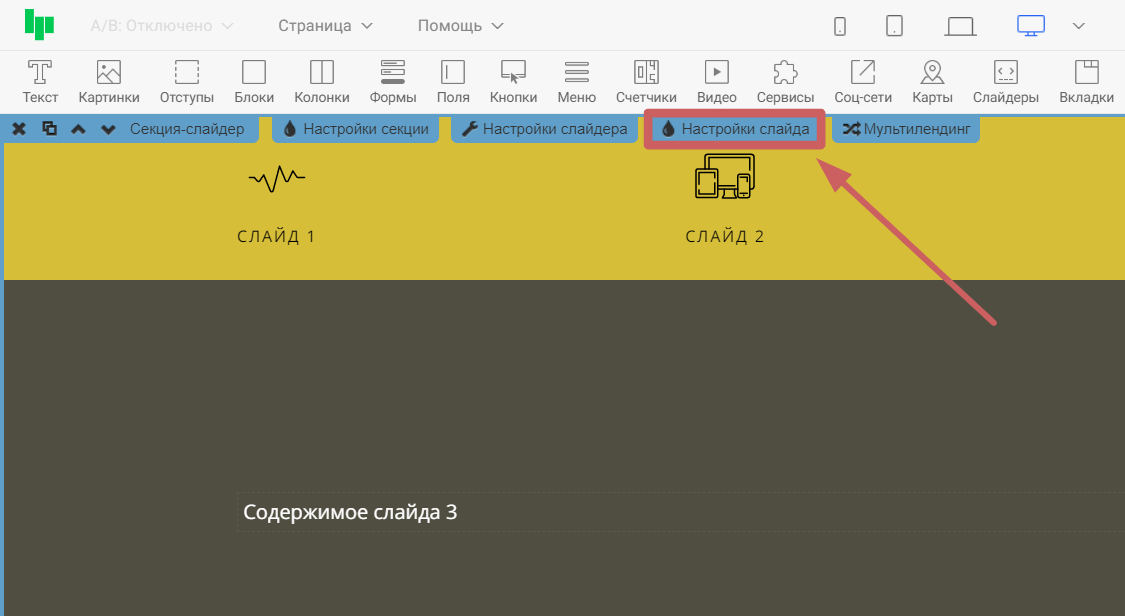Switch to tablet preview mode

click(894, 26)
